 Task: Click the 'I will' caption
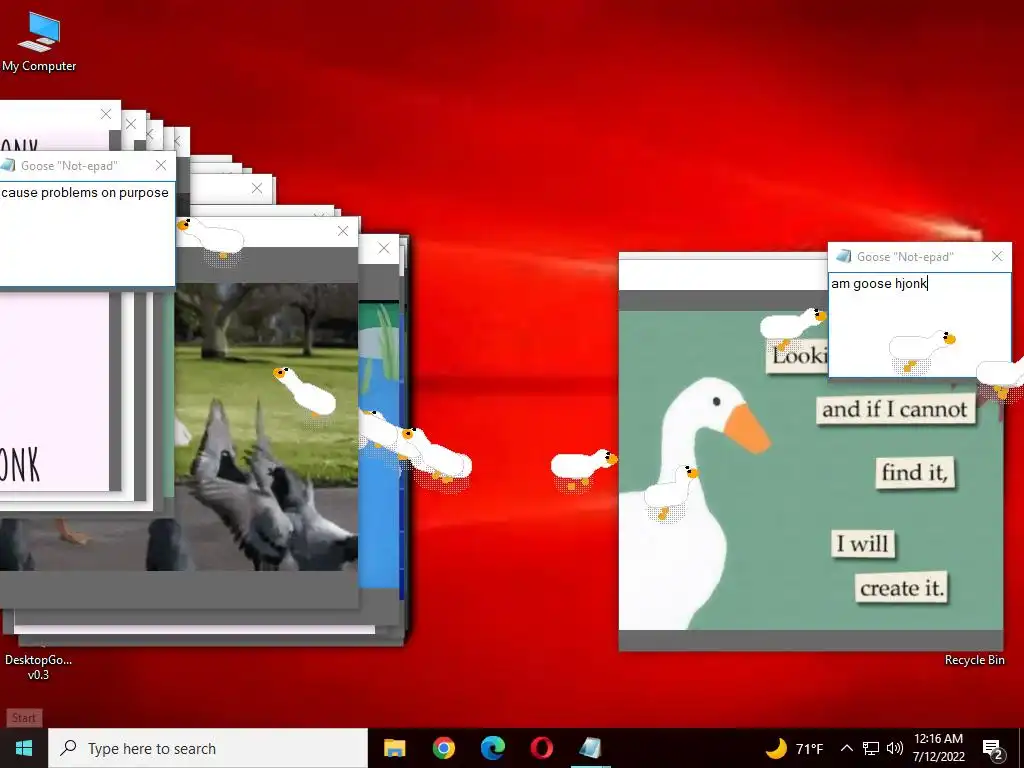coord(863,543)
